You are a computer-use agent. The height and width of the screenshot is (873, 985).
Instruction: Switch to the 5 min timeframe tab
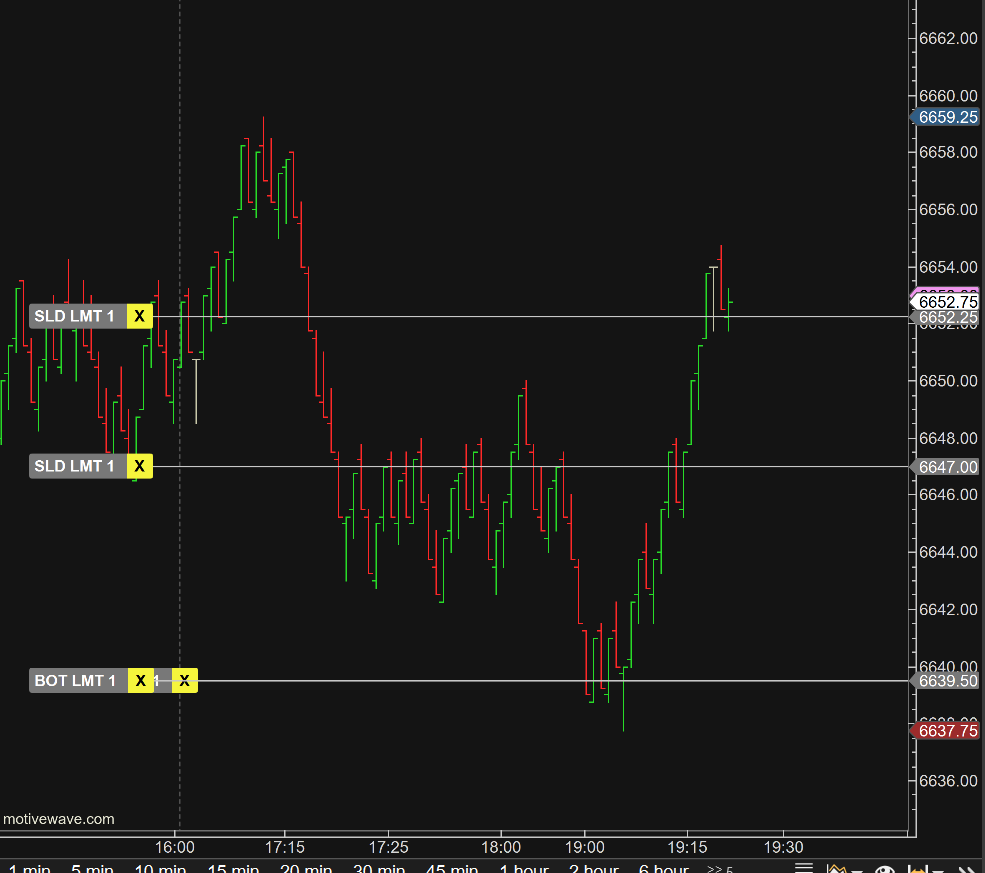point(92,868)
